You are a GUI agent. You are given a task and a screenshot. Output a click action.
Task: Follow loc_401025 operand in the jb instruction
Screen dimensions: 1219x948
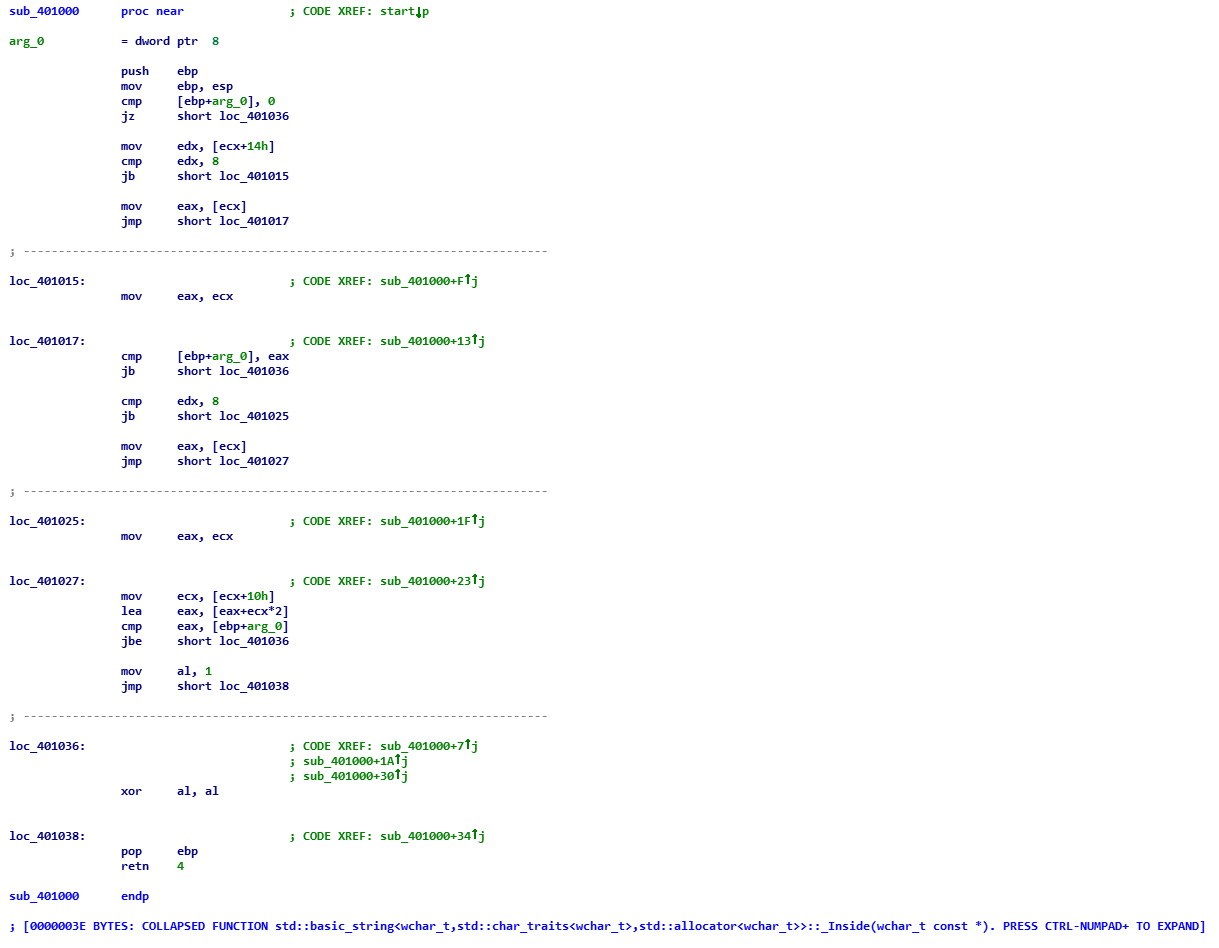coord(254,416)
